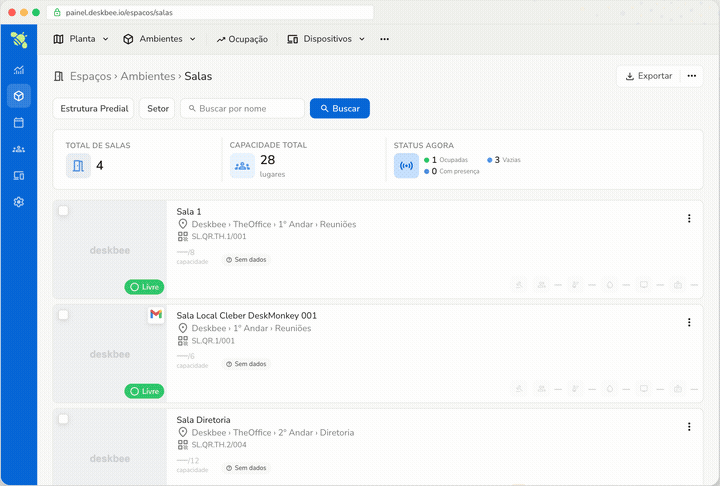This screenshot has width=720, height=486.
Task: Click the '1 Ocupadas' status indicator
Action: [x=446, y=160]
